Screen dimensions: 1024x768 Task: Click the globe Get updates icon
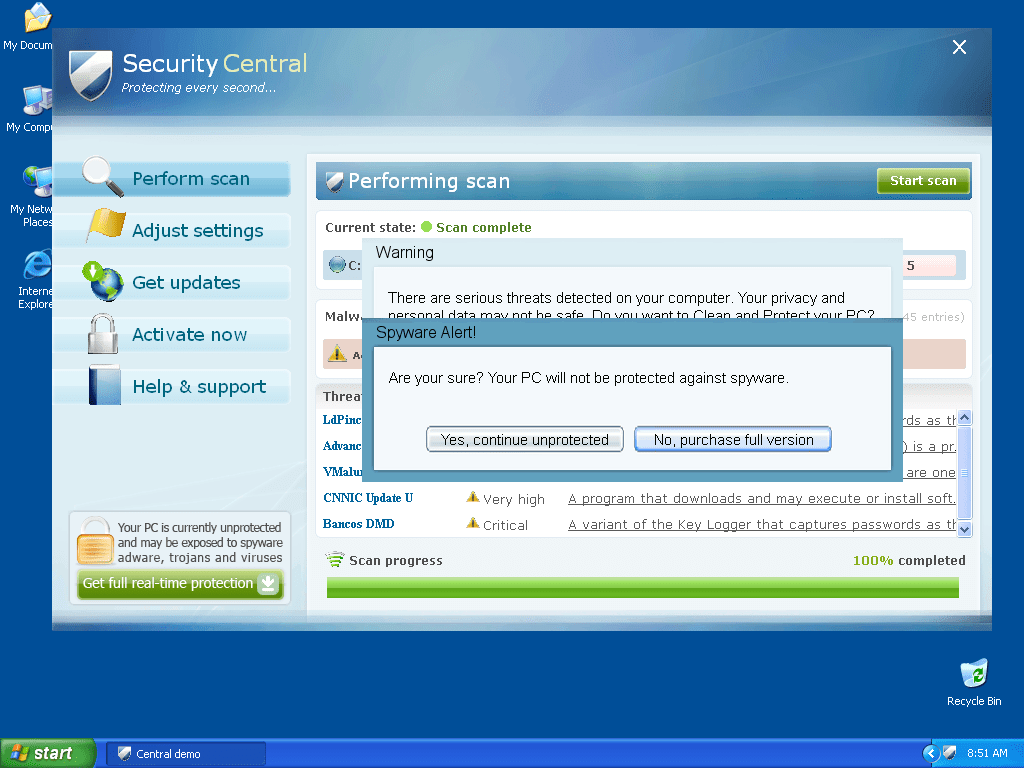(x=103, y=281)
